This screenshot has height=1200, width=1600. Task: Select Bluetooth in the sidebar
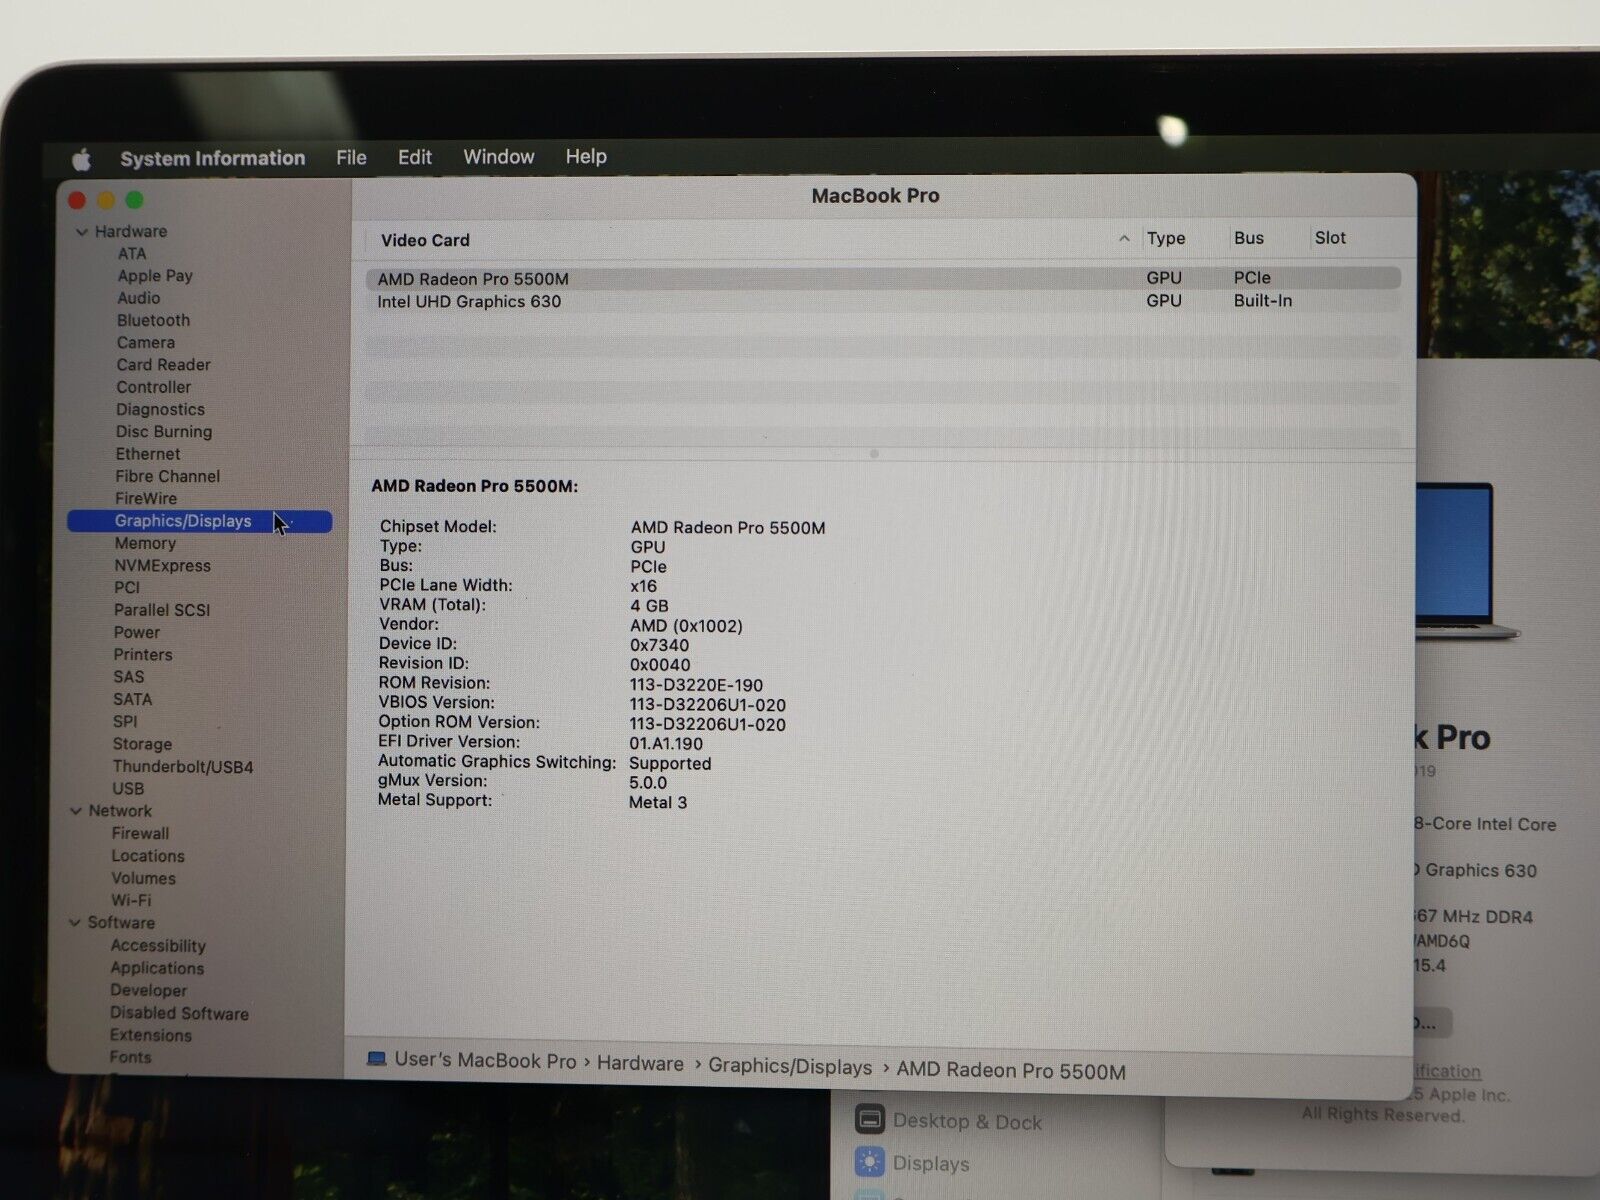click(x=153, y=320)
